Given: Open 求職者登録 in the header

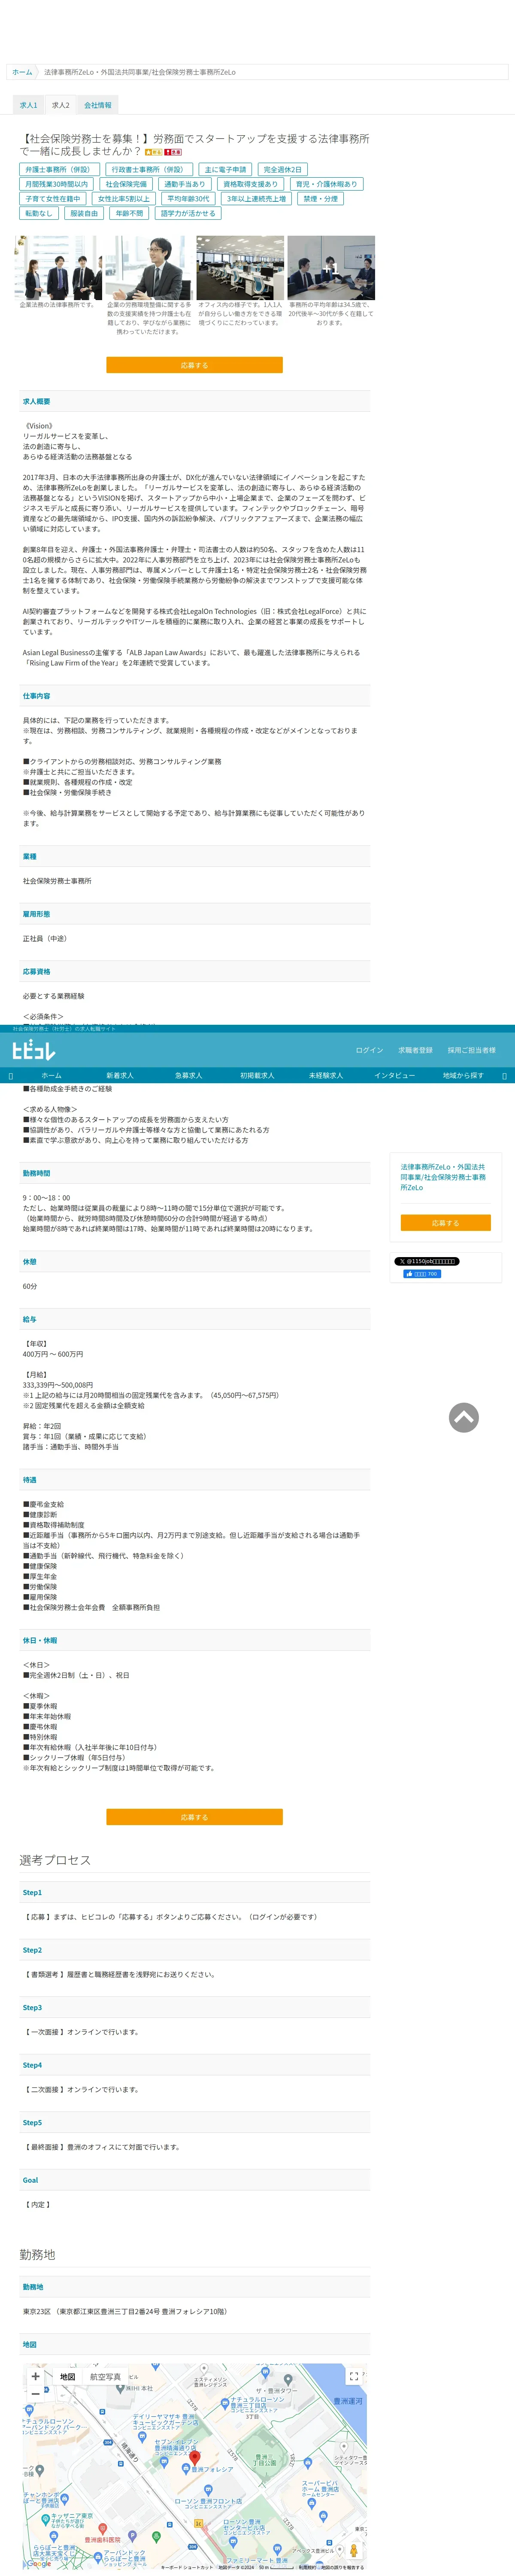Looking at the screenshot, I should click(415, 1050).
